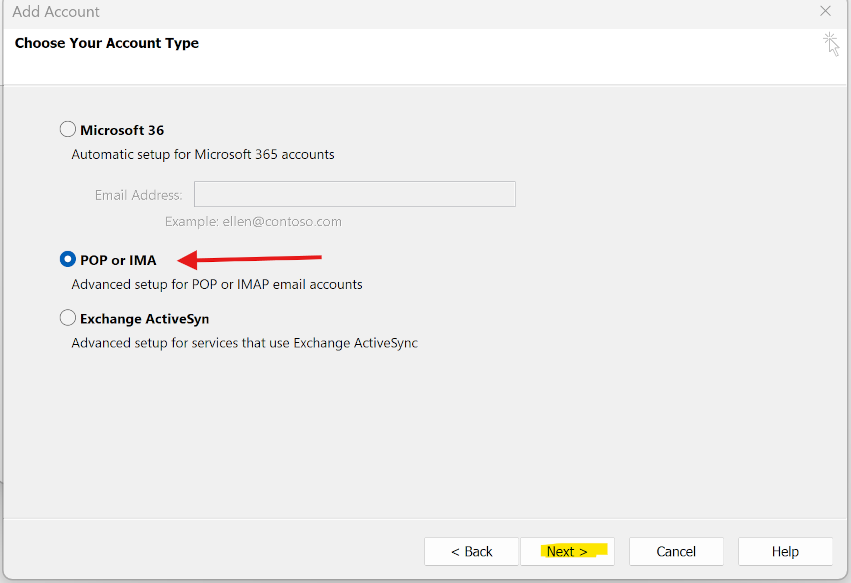Image resolution: width=851 pixels, height=583 pixels.
Task: Select the Microsoft 365 radio button
Action: (x=67, y=129)
